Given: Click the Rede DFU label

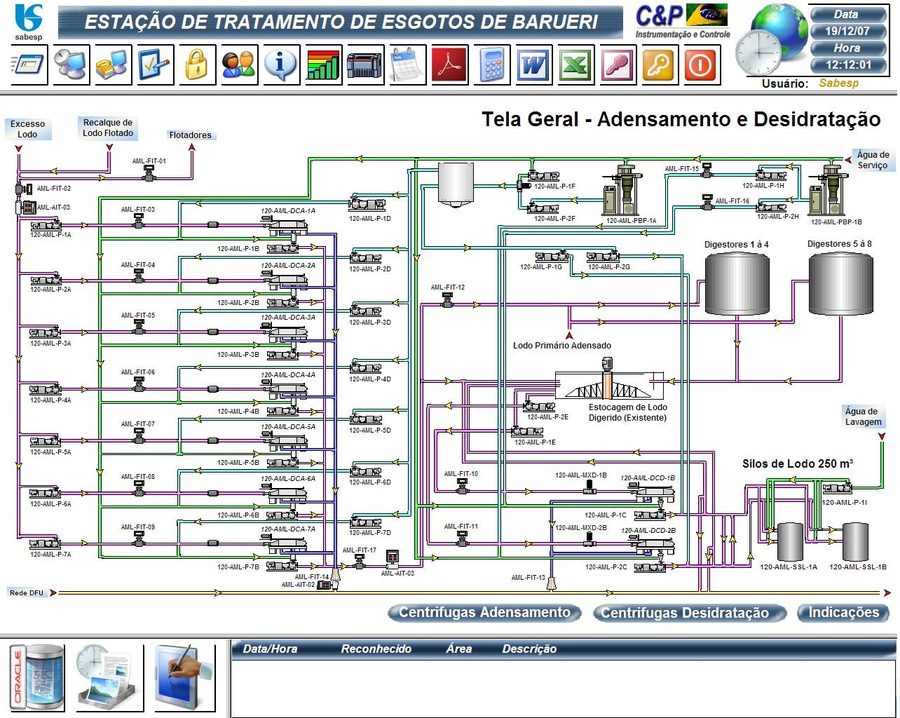Looking at the screenshot, I should [26, 593].
